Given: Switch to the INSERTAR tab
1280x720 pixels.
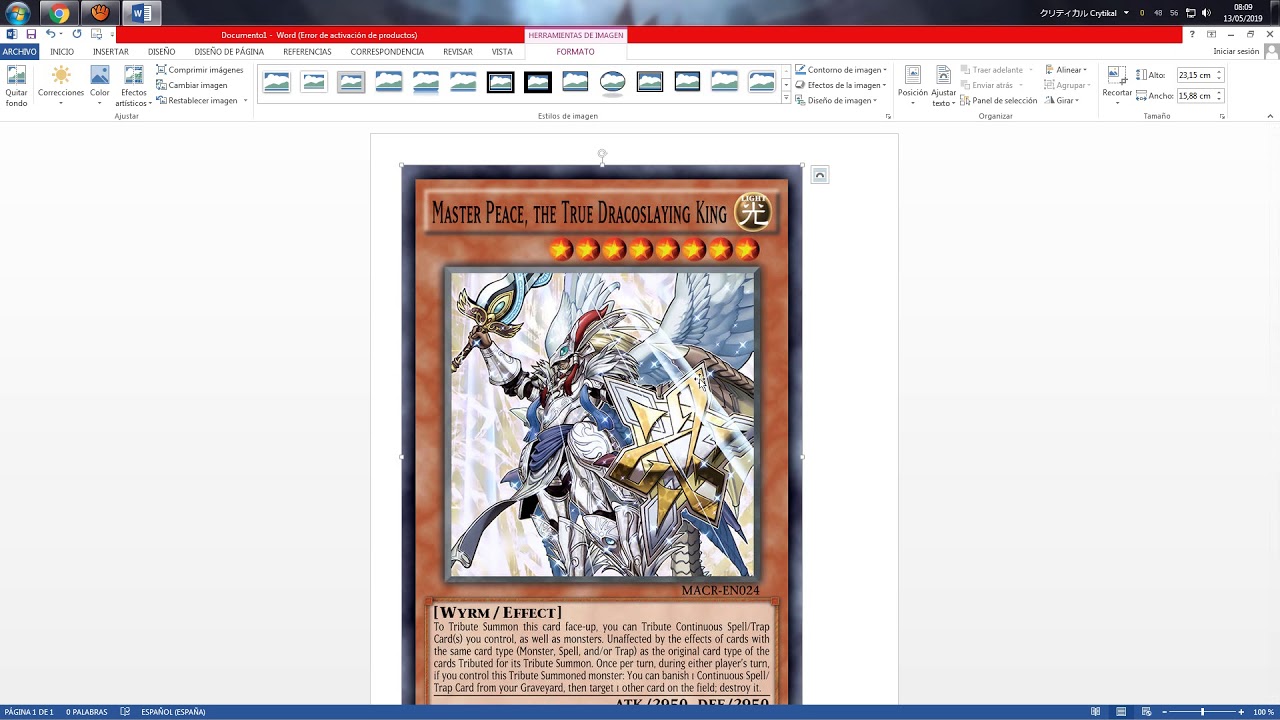Looking at the screenshot, I should [111, 51].
